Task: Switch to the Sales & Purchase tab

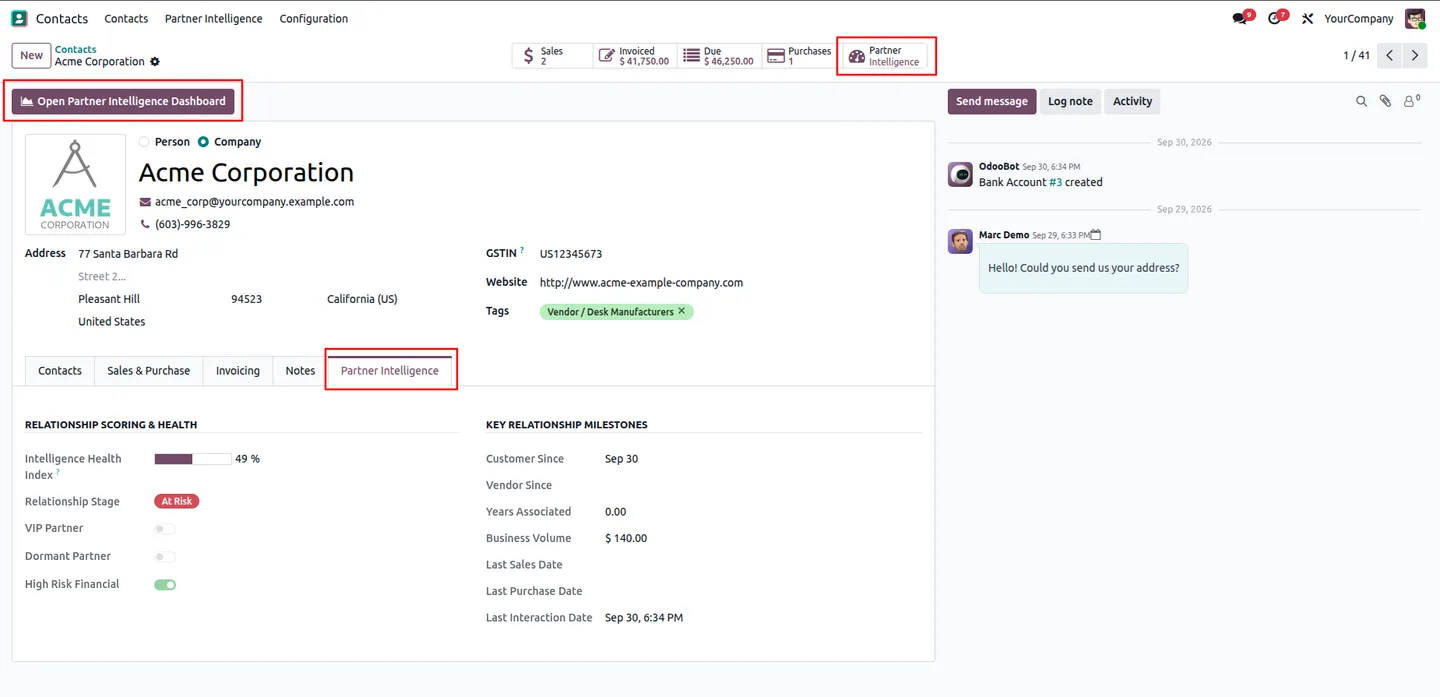Action: click(x=149, y=371)
